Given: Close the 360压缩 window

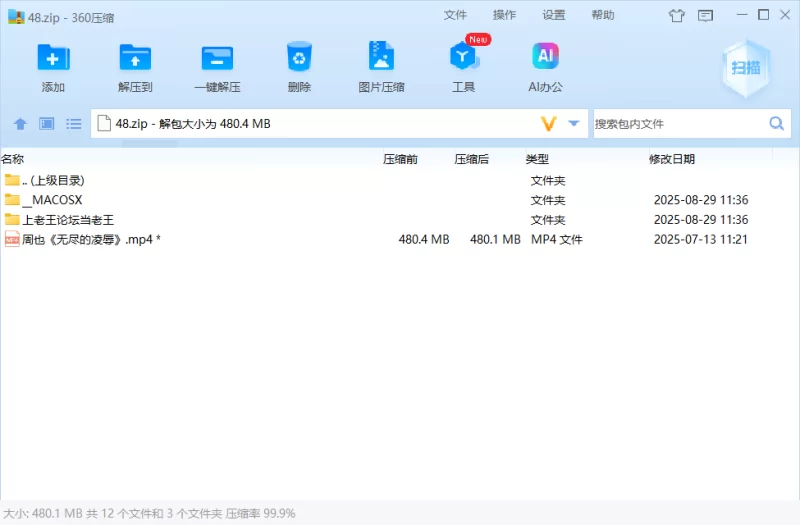Looking at the screenshot, I should click(785, 15).
